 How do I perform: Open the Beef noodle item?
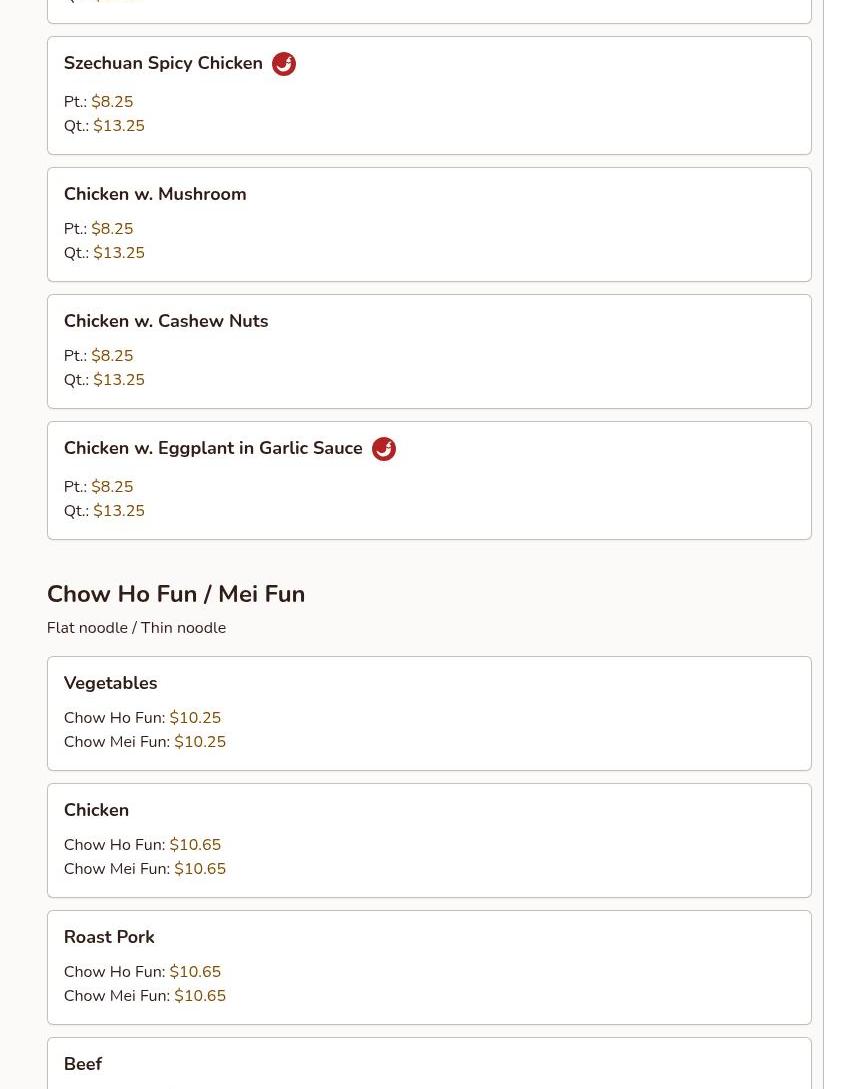[x=83, y=1064]
